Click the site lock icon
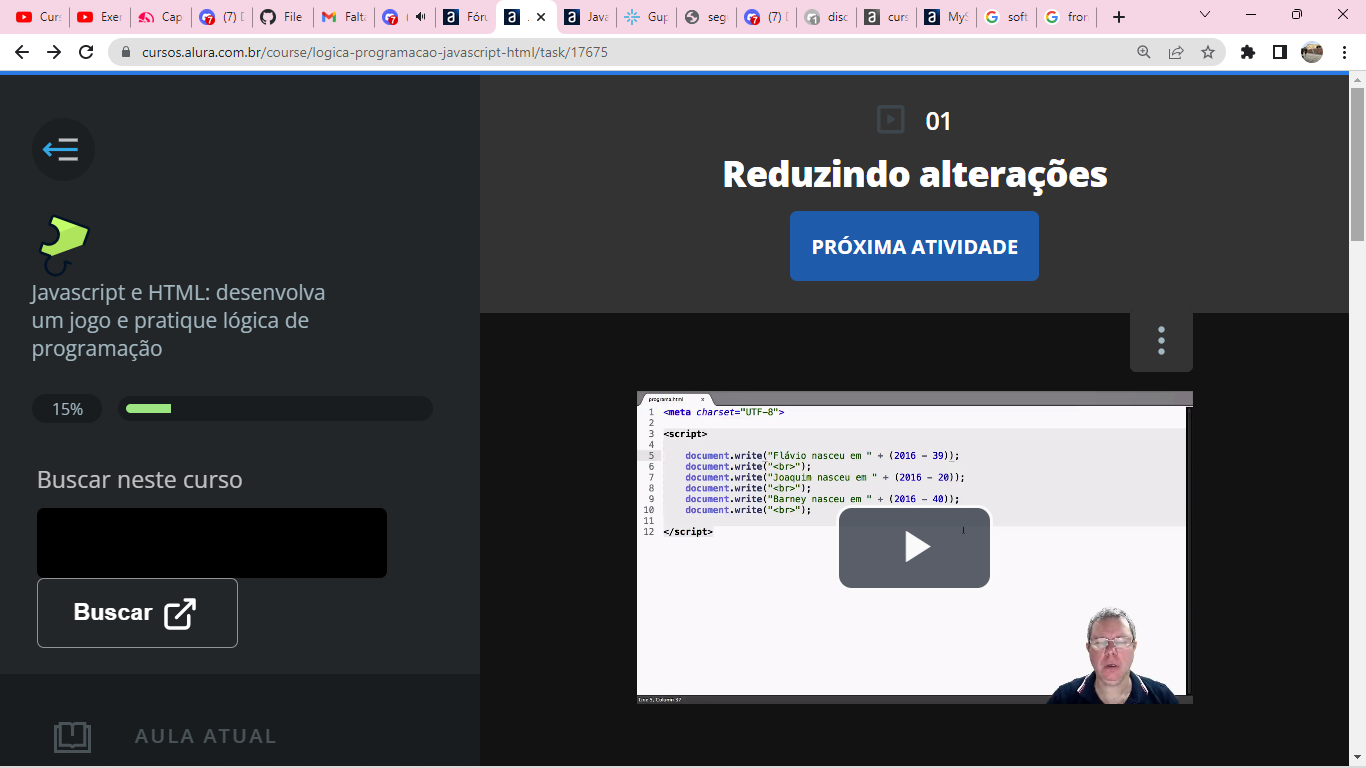Screen dimensions: 1366x768 coord(126,52)
